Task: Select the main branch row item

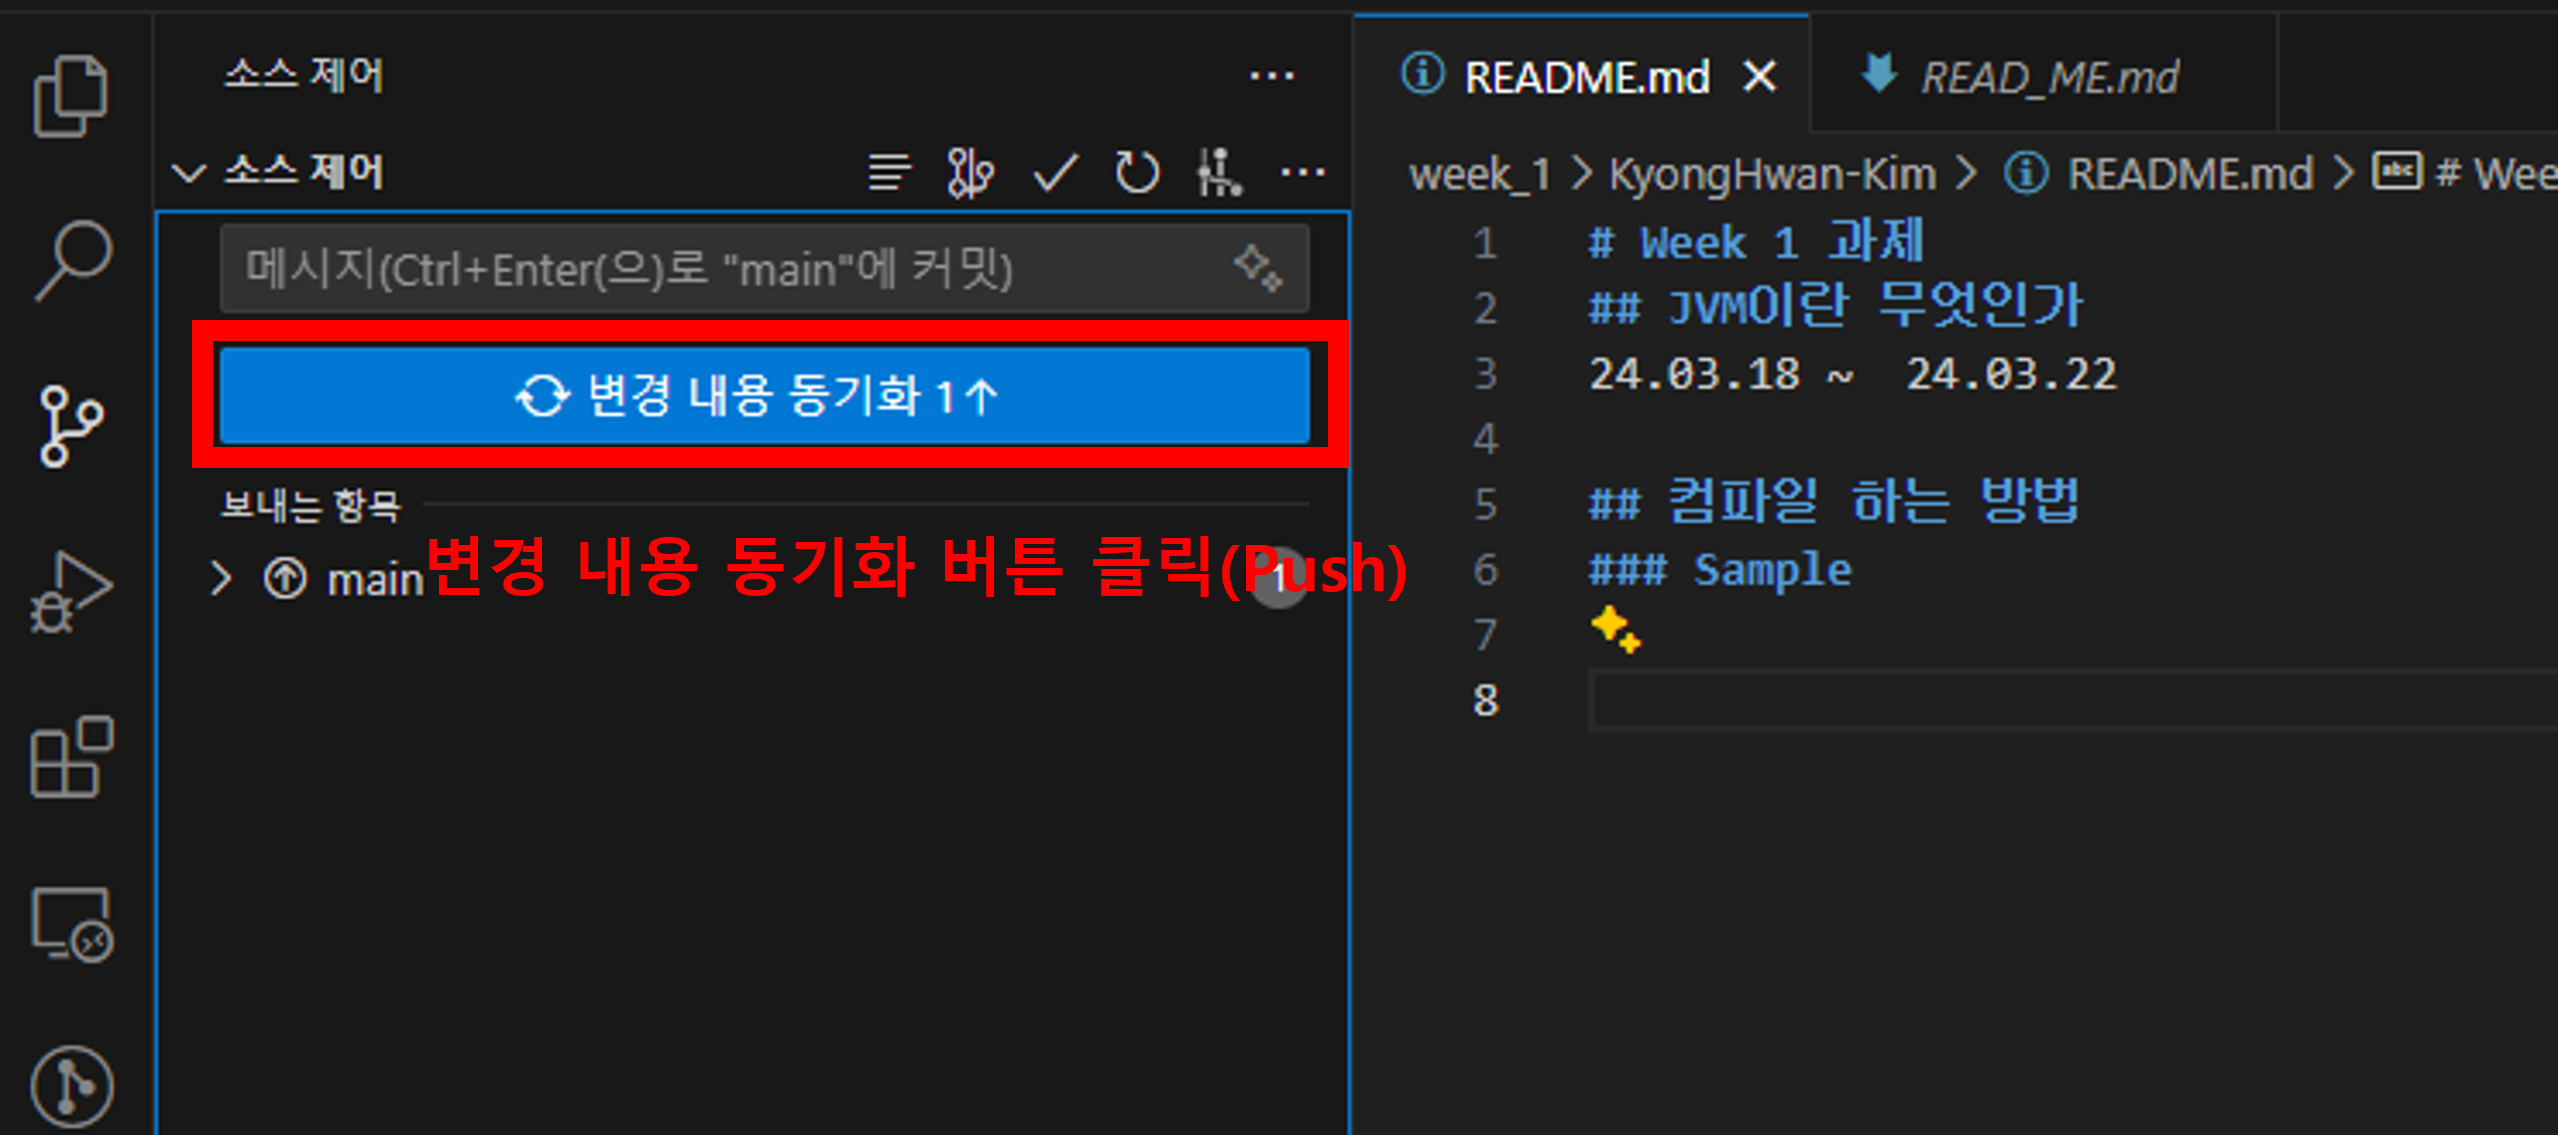Action: pos(764,578)
